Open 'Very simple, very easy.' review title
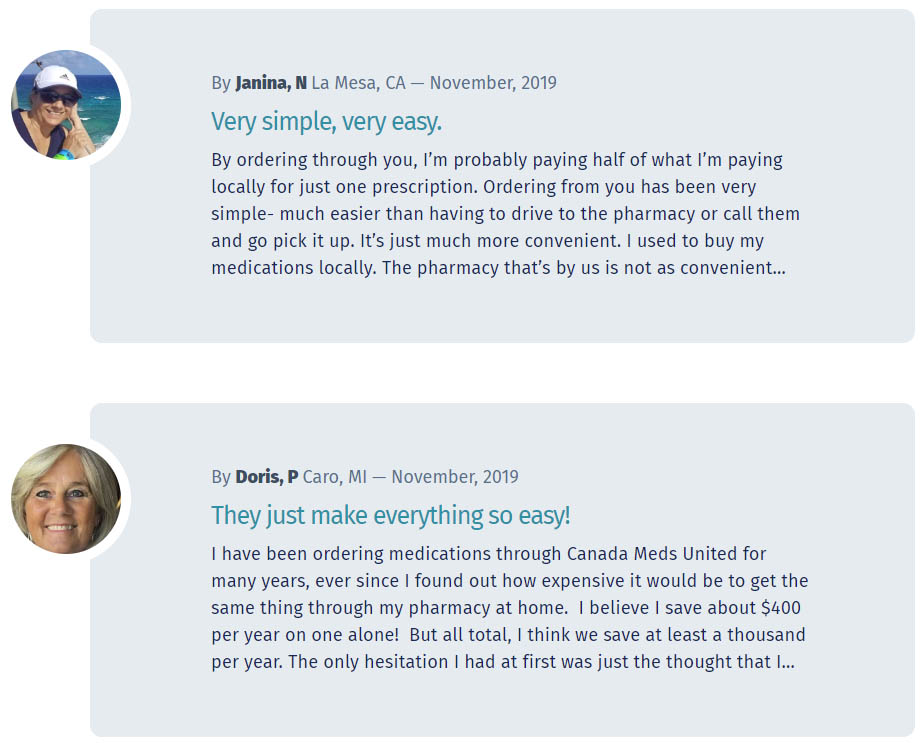Viewport: 924px width, 747px height. pos(326,122)
